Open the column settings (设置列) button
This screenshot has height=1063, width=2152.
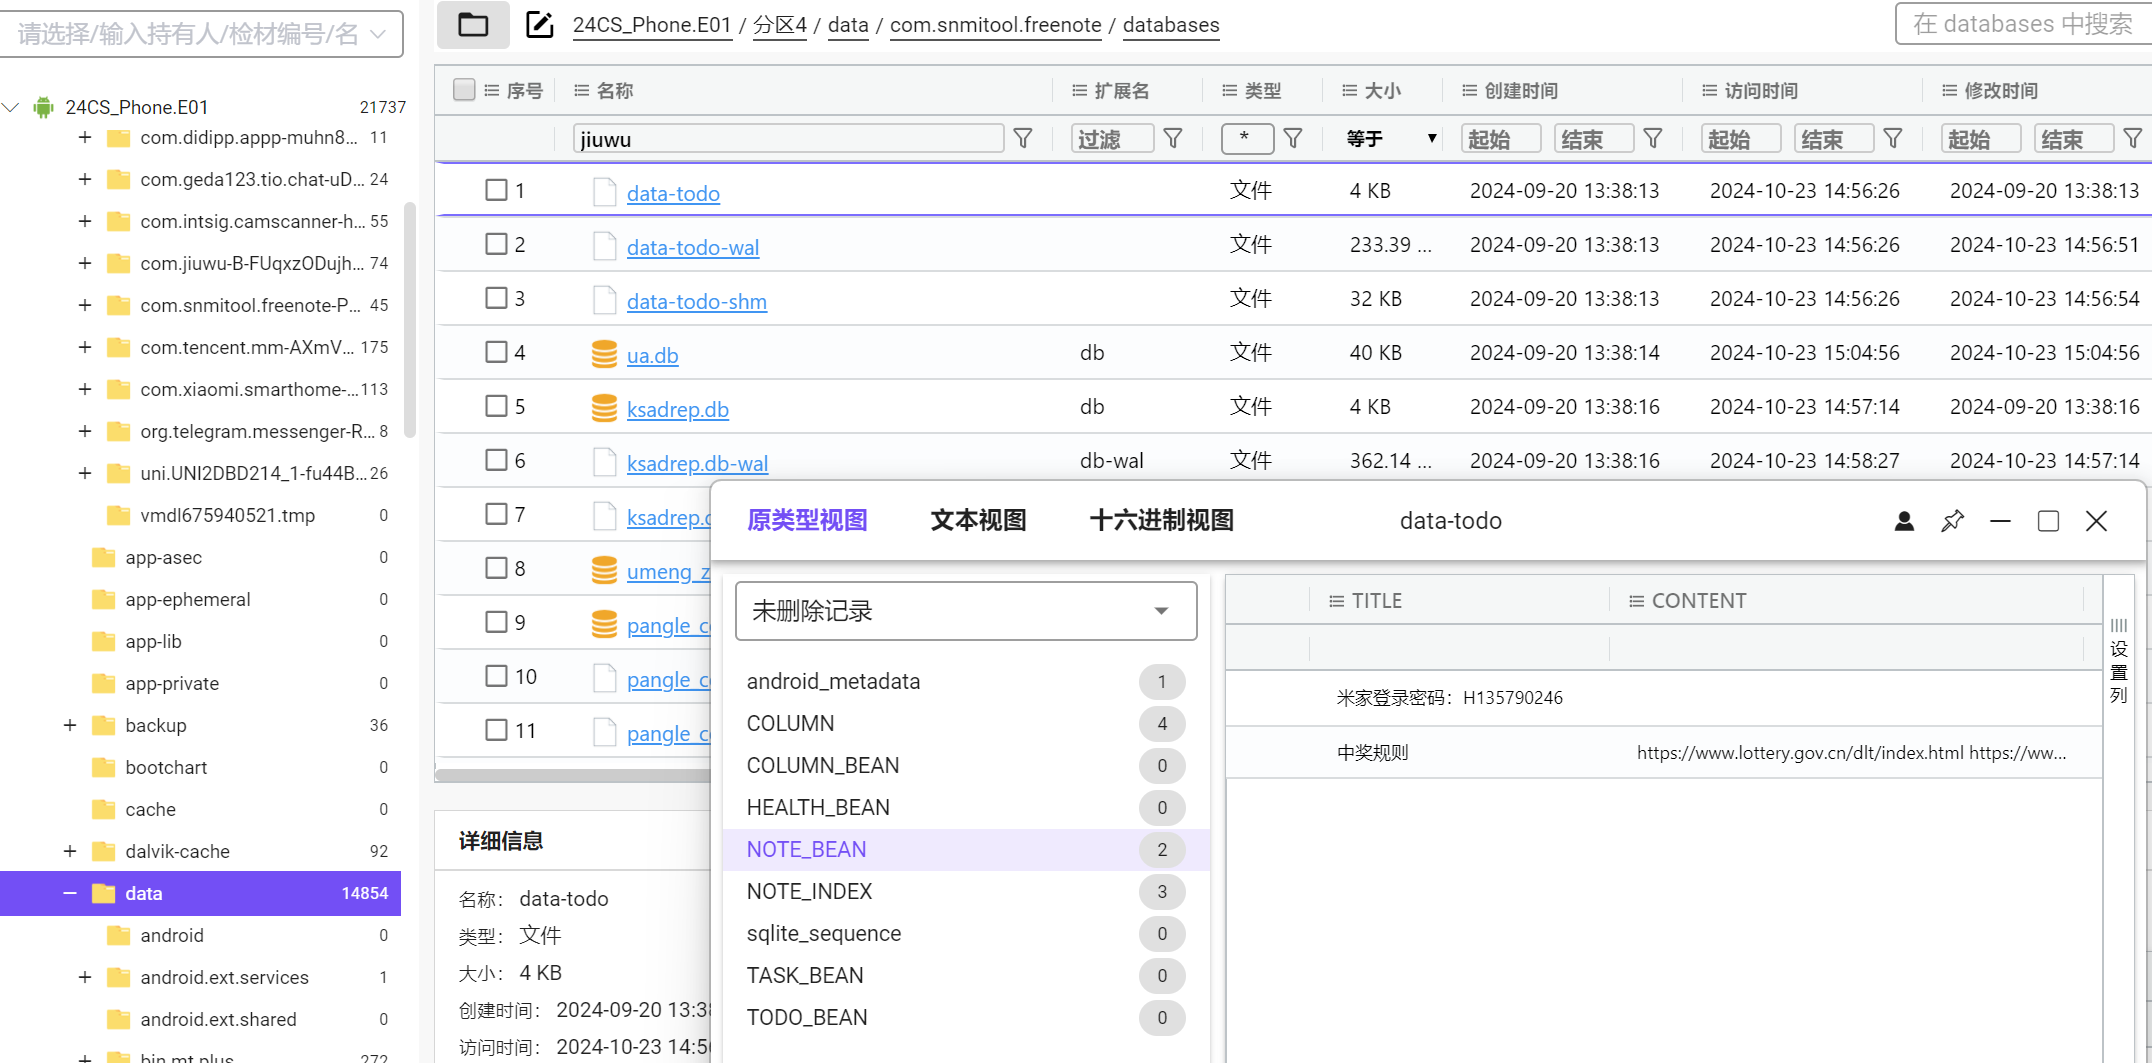pos(2118,662)
